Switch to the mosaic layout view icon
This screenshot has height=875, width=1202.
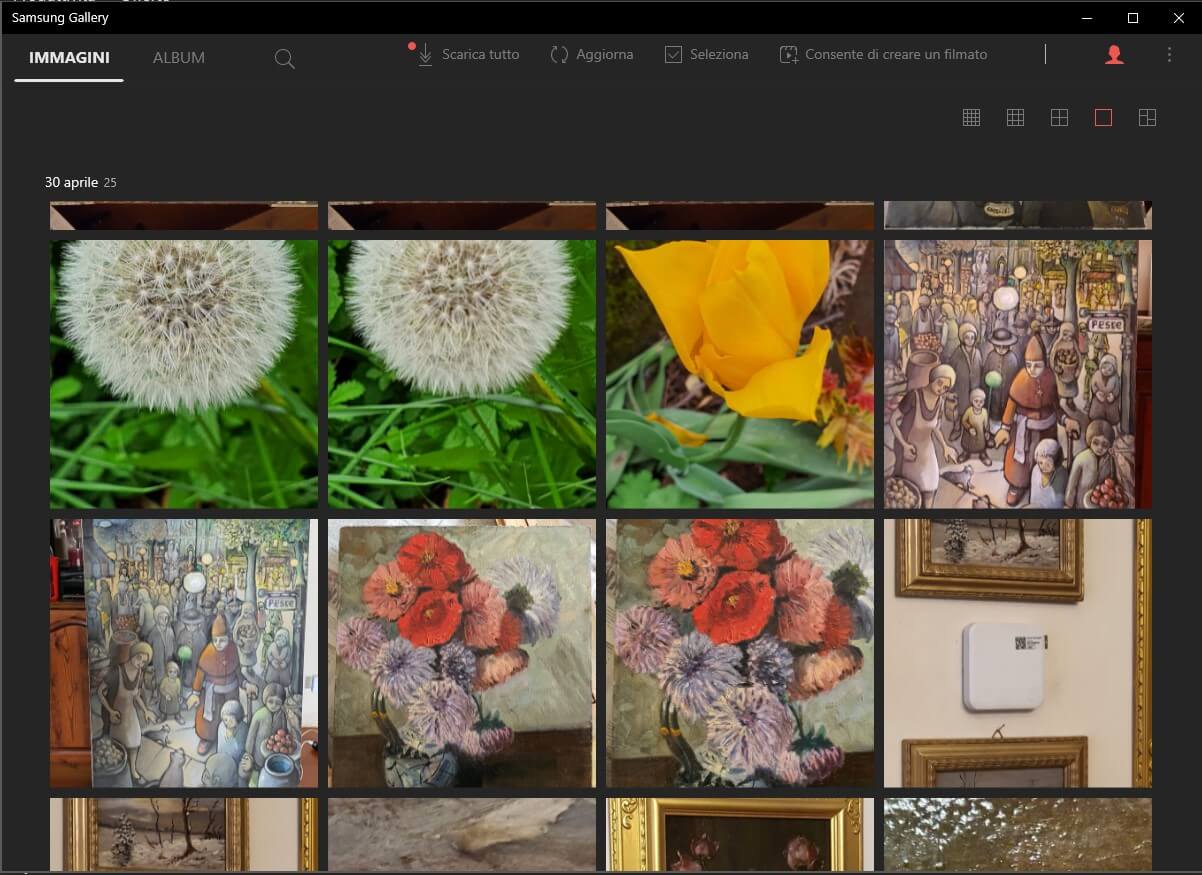pyautogui.click(x=1147, y=118)
